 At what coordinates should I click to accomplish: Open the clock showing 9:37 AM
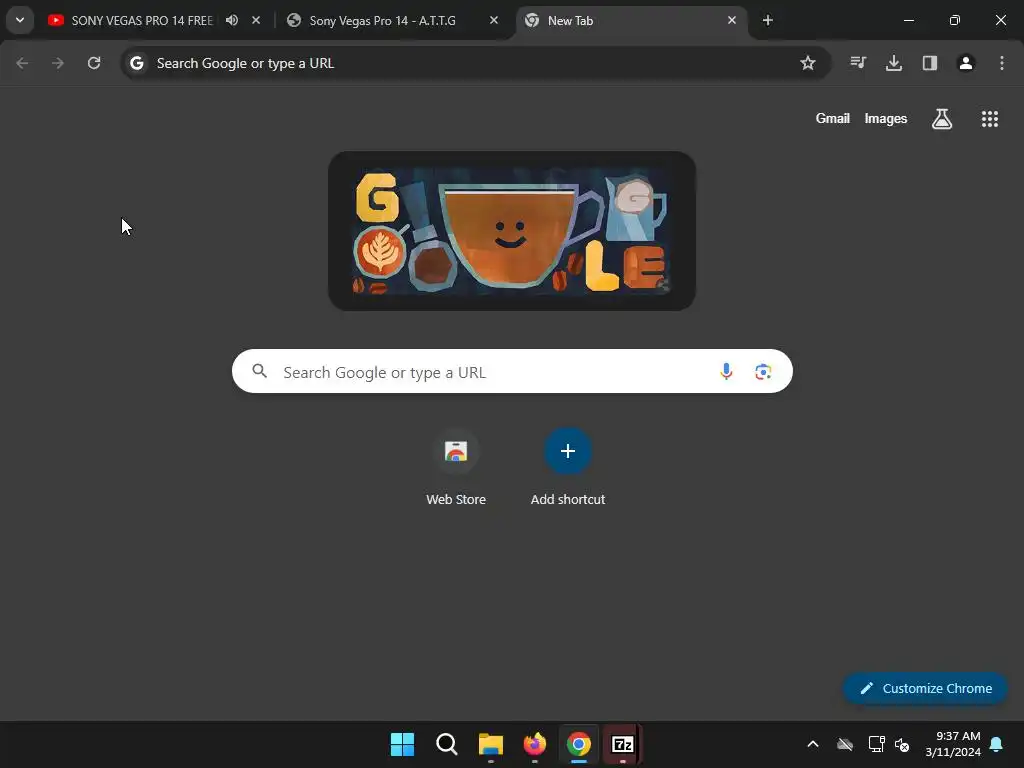click(953, 744)
